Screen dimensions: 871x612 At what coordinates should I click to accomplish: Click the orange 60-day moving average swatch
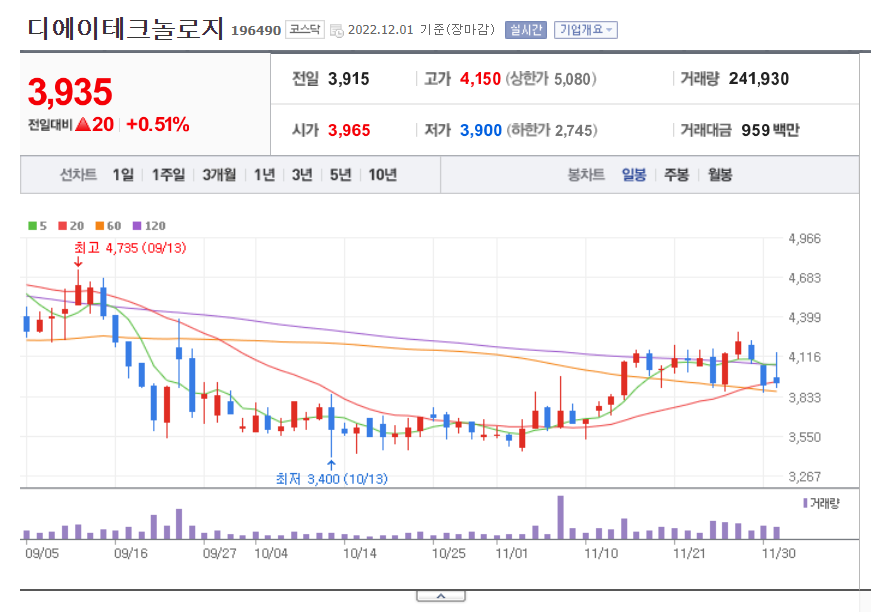click(x=100, y=225)
